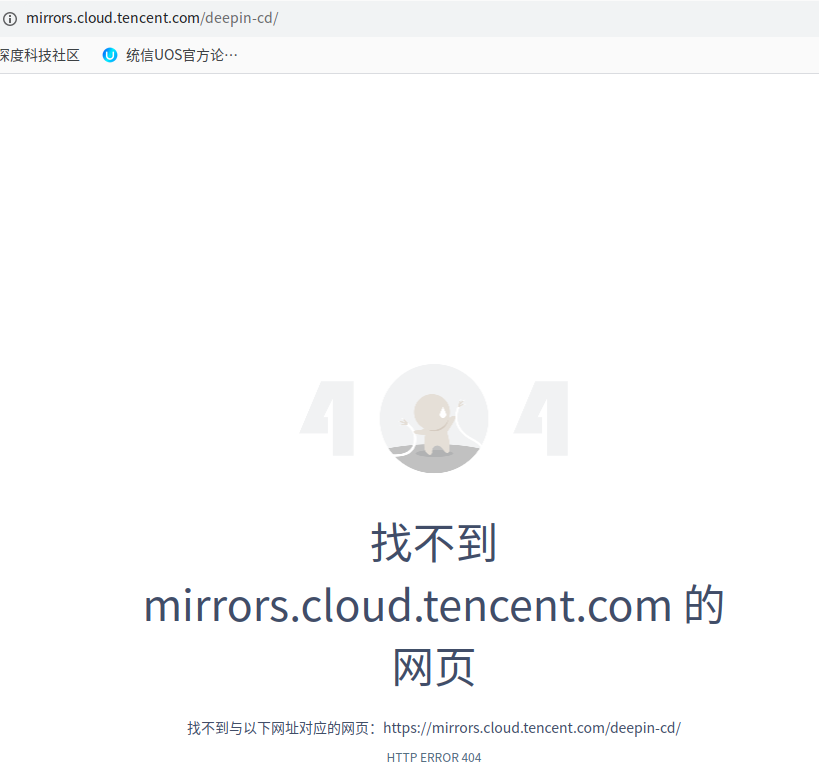The height and width of the screenshot is (770, 819).
Task: Click the 404 crying character illustration
Action: coord(434,418)
